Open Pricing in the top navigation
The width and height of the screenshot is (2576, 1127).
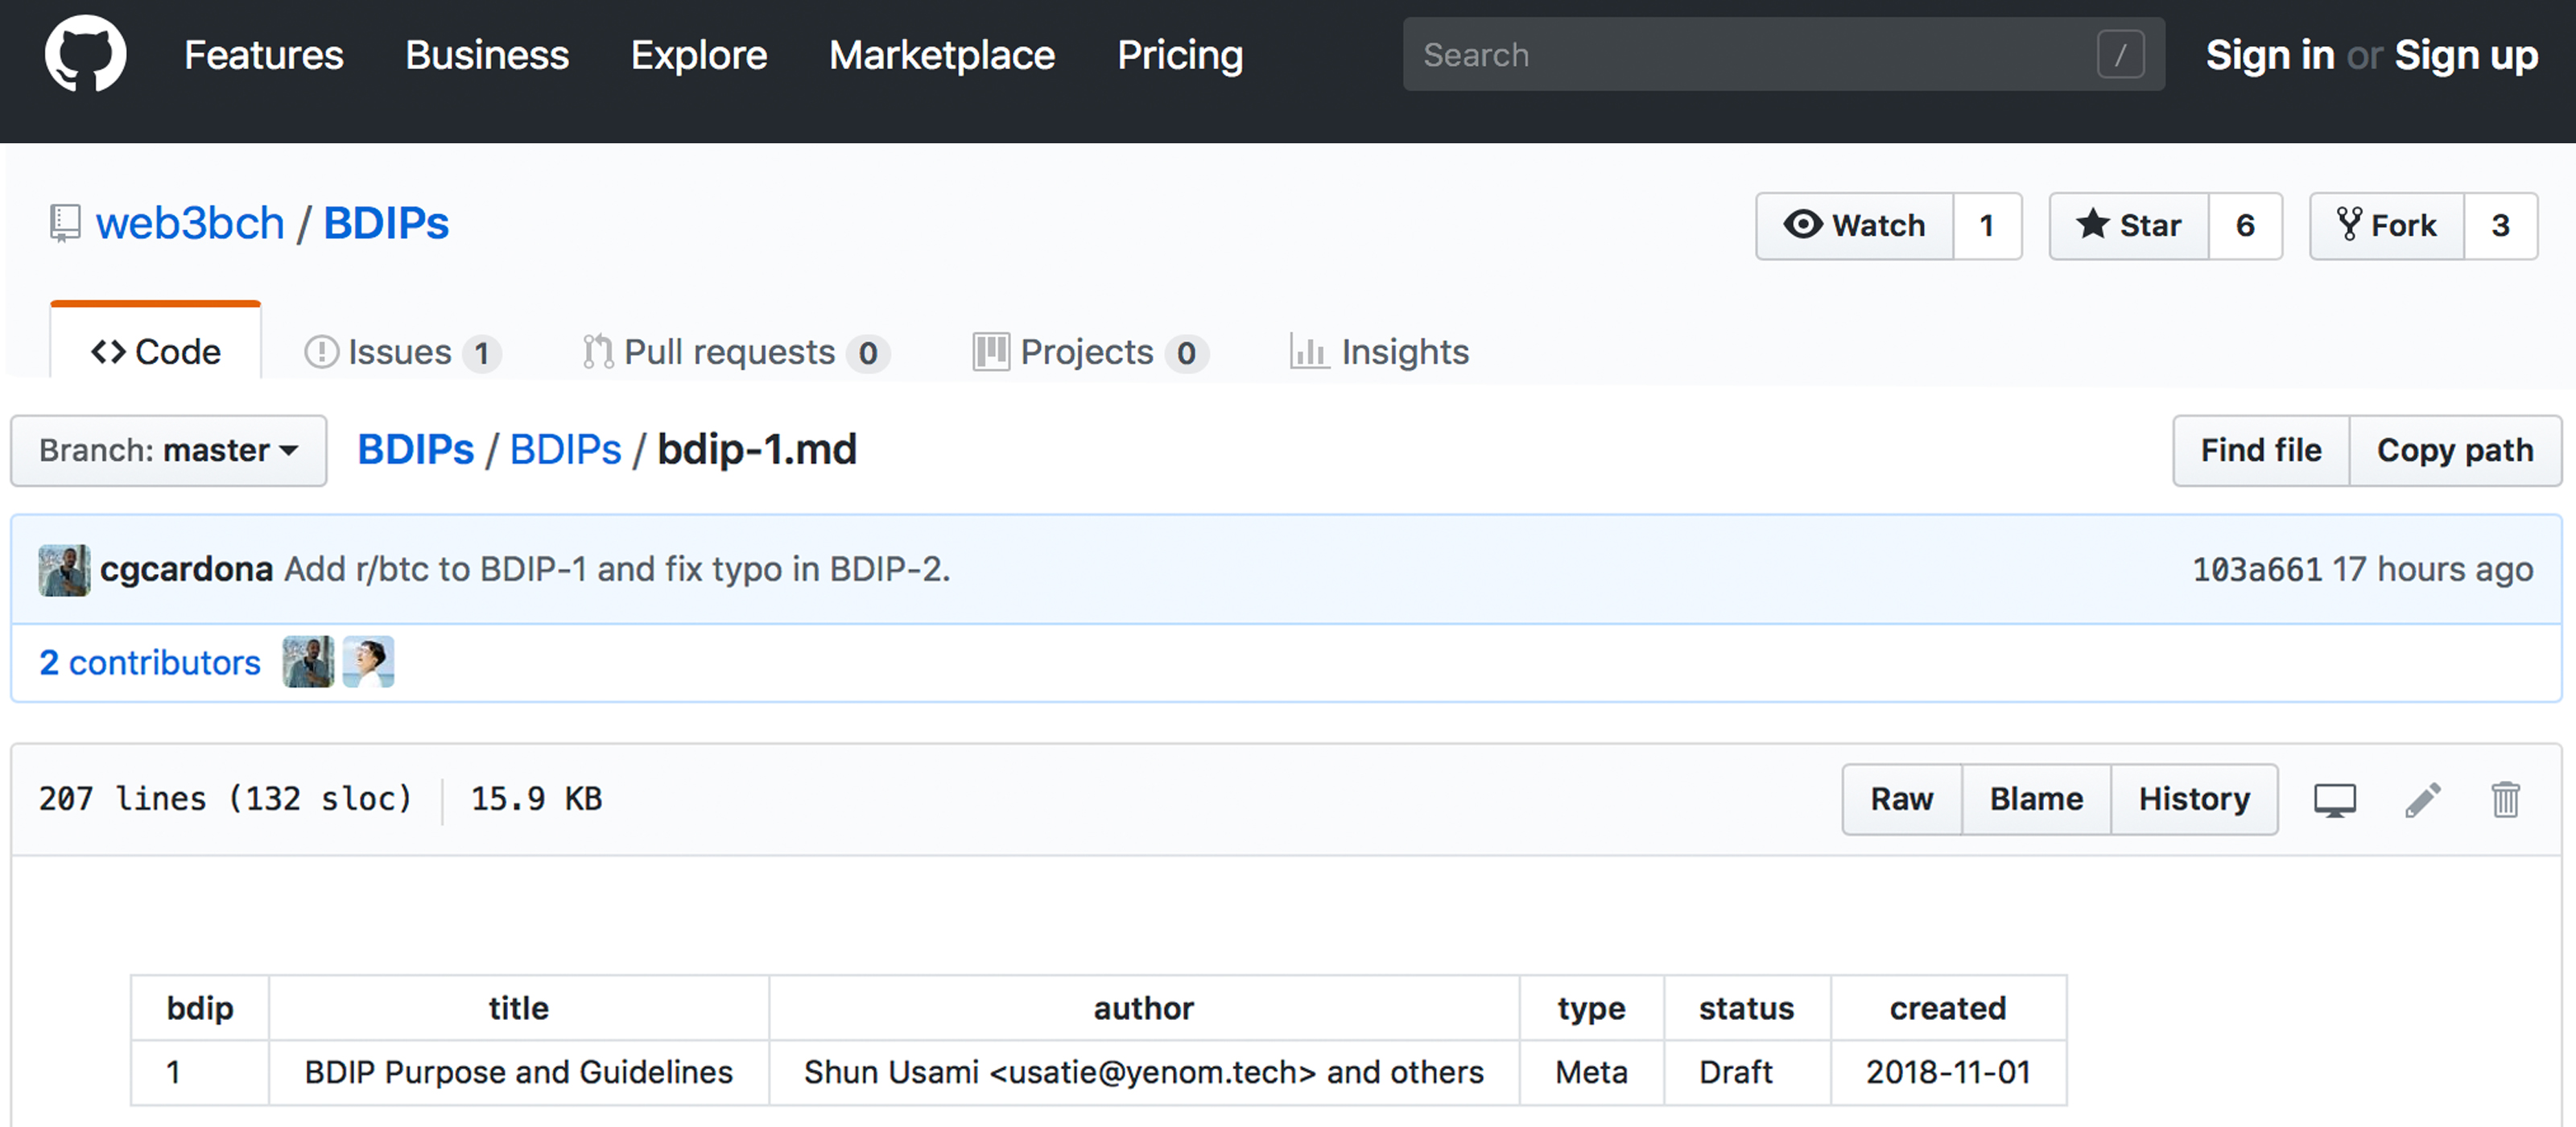(x=1180, y=55)
